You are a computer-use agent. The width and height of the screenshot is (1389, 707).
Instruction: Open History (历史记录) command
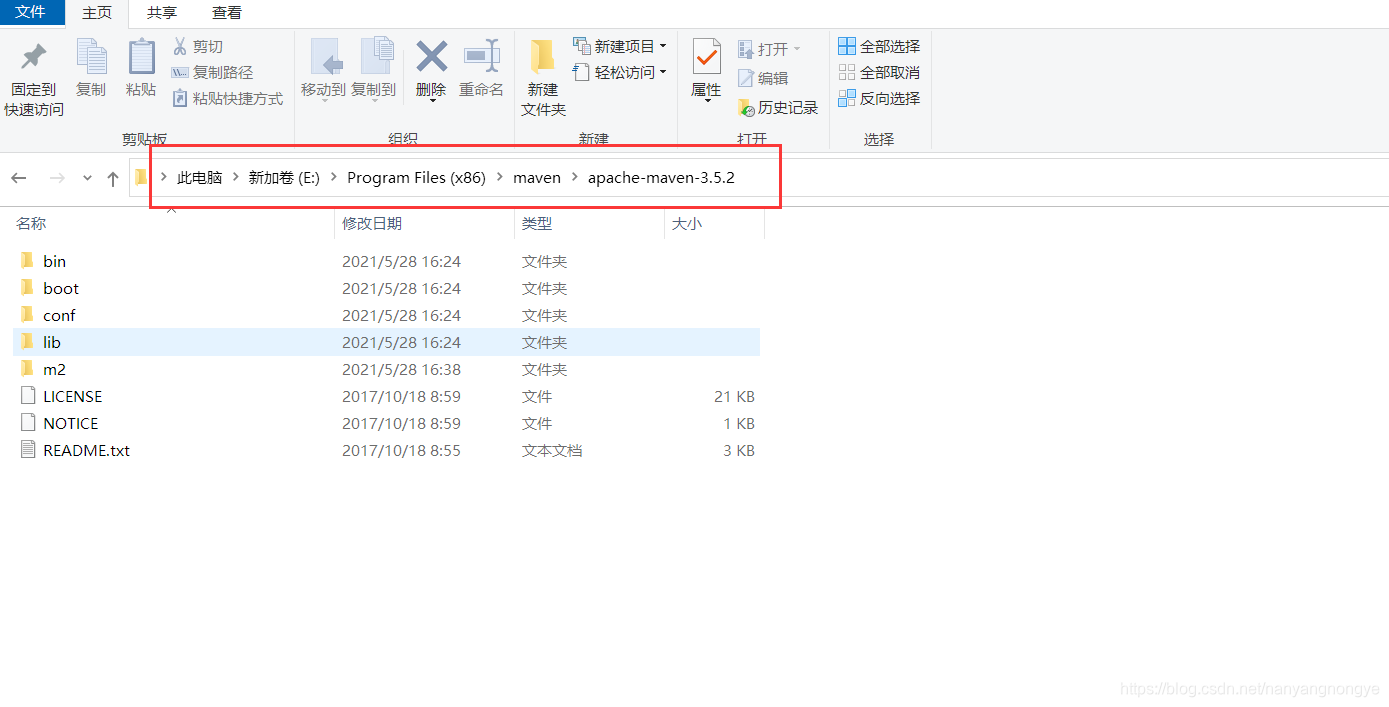coord(778,107)
